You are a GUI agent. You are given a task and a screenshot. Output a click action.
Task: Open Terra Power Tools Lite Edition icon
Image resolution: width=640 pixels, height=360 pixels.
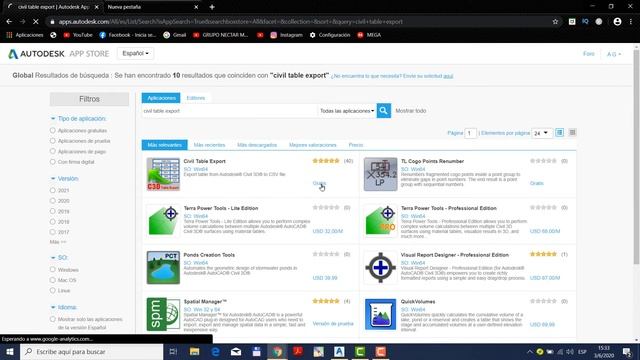tap(163, 221)
